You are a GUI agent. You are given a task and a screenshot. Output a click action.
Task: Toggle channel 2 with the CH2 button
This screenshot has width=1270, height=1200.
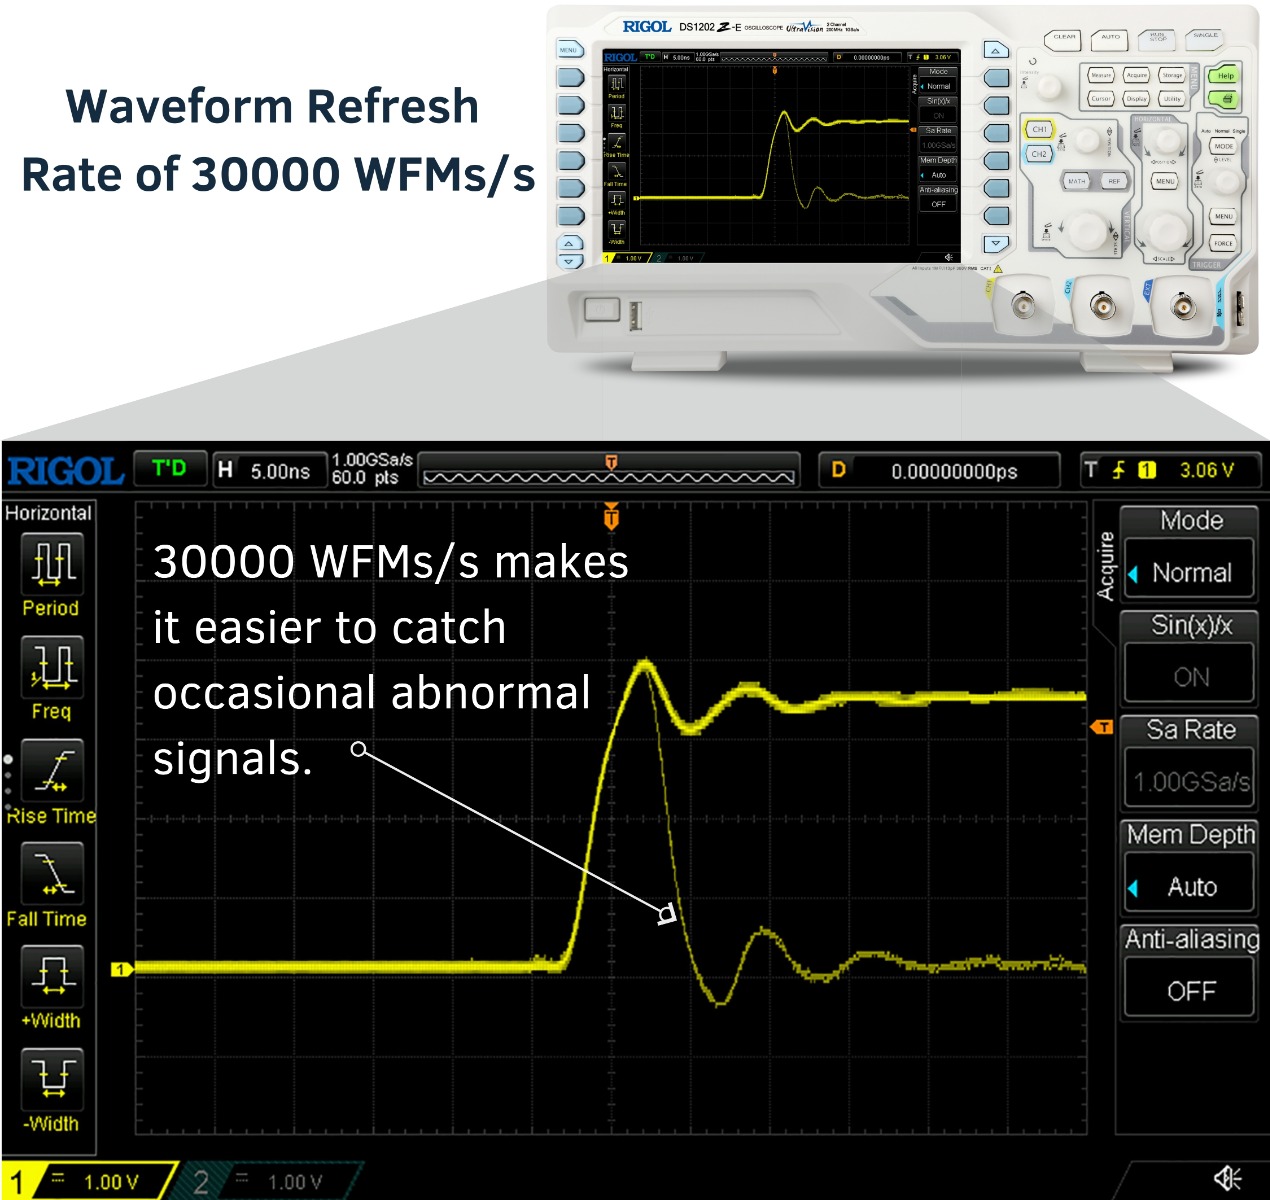click(x=1039, y=155)
